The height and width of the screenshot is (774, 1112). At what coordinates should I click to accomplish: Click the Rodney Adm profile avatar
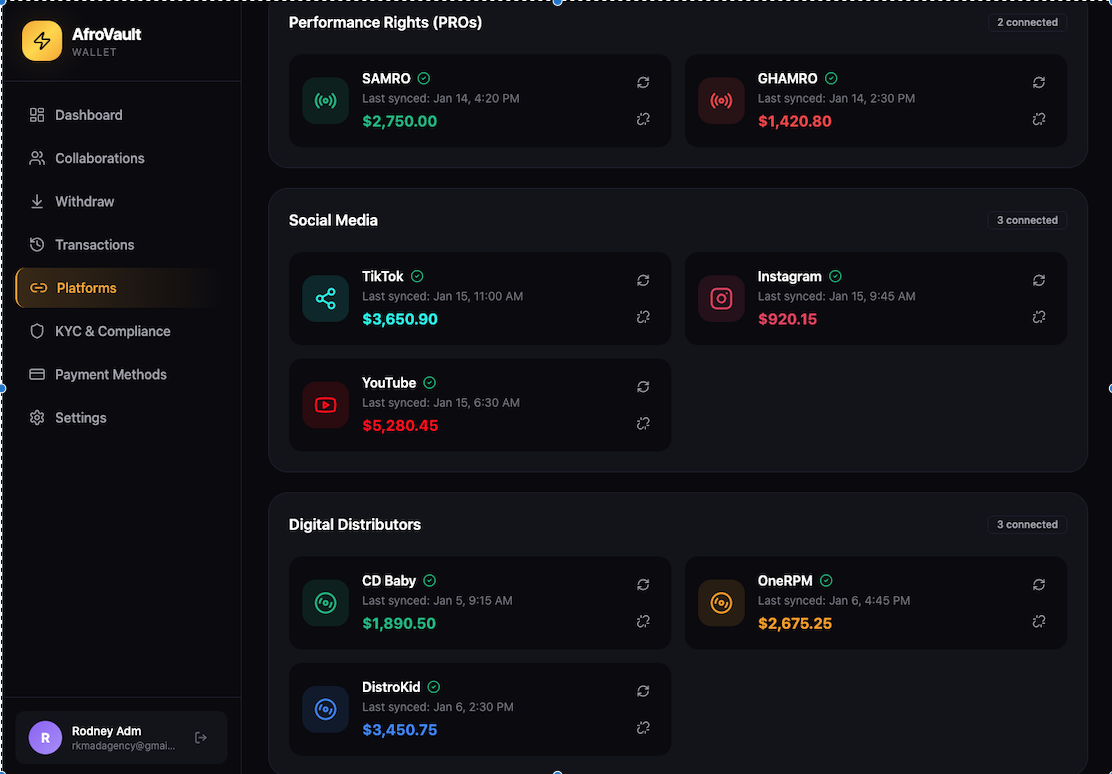click(x=45, y=738)
